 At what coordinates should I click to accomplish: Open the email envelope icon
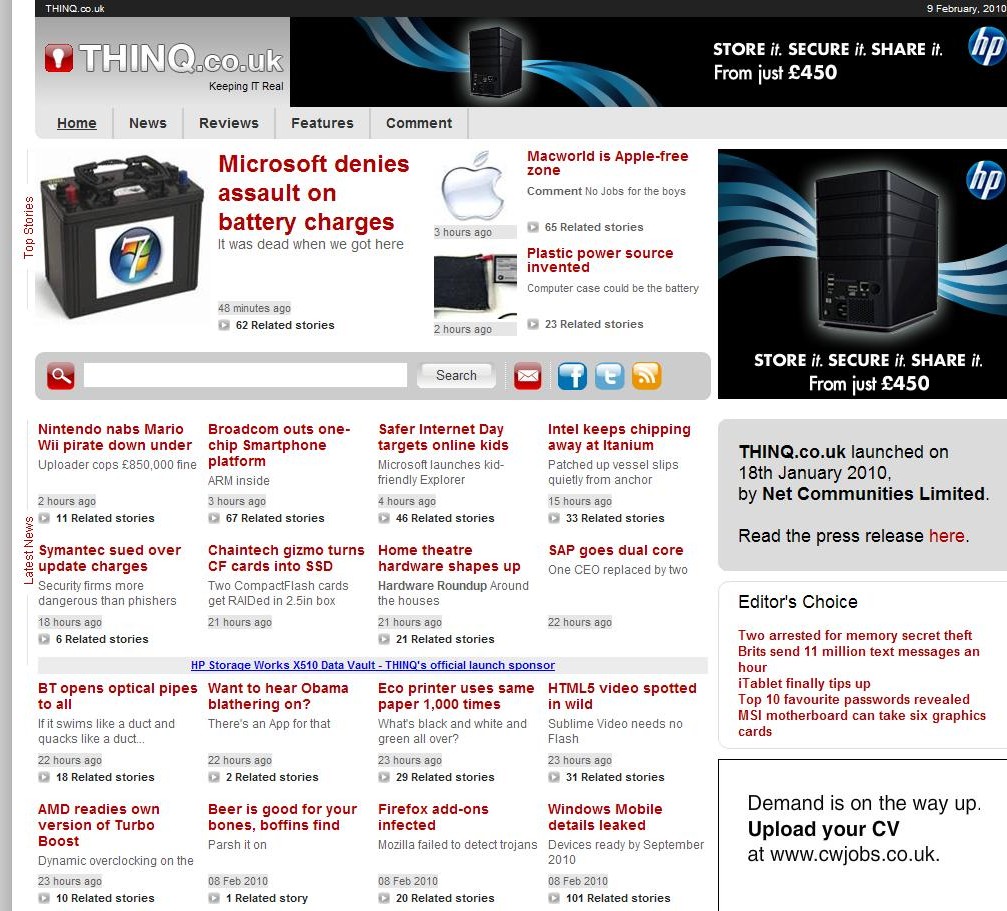click(x=527, y=376)
